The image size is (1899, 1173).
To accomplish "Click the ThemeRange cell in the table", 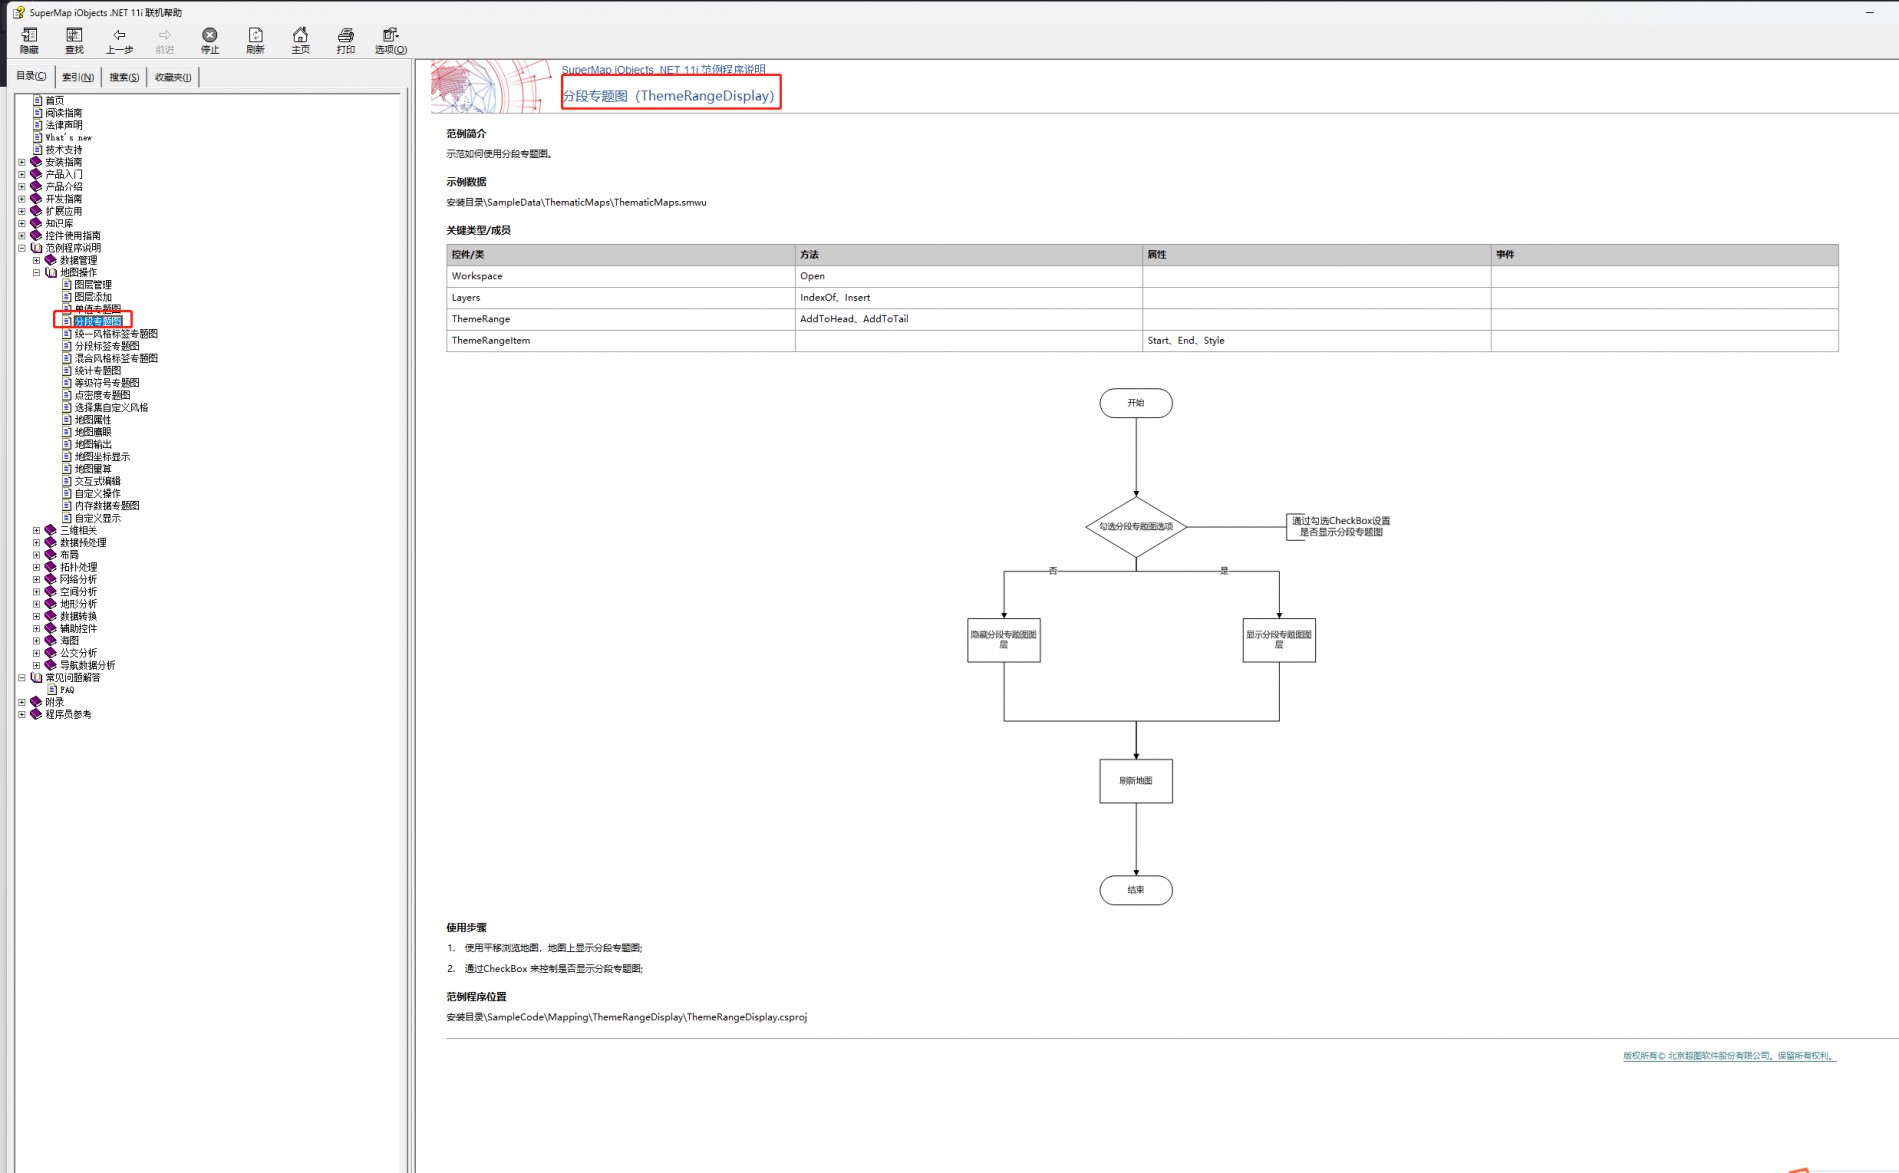I will tap(620, 319).
